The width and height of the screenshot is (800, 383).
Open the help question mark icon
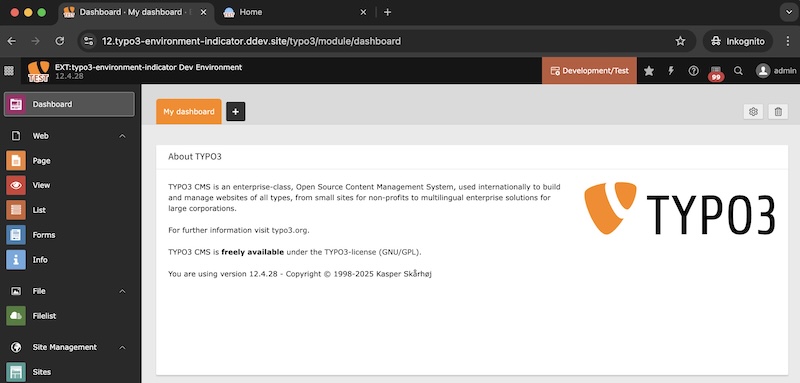click(693, 71)
